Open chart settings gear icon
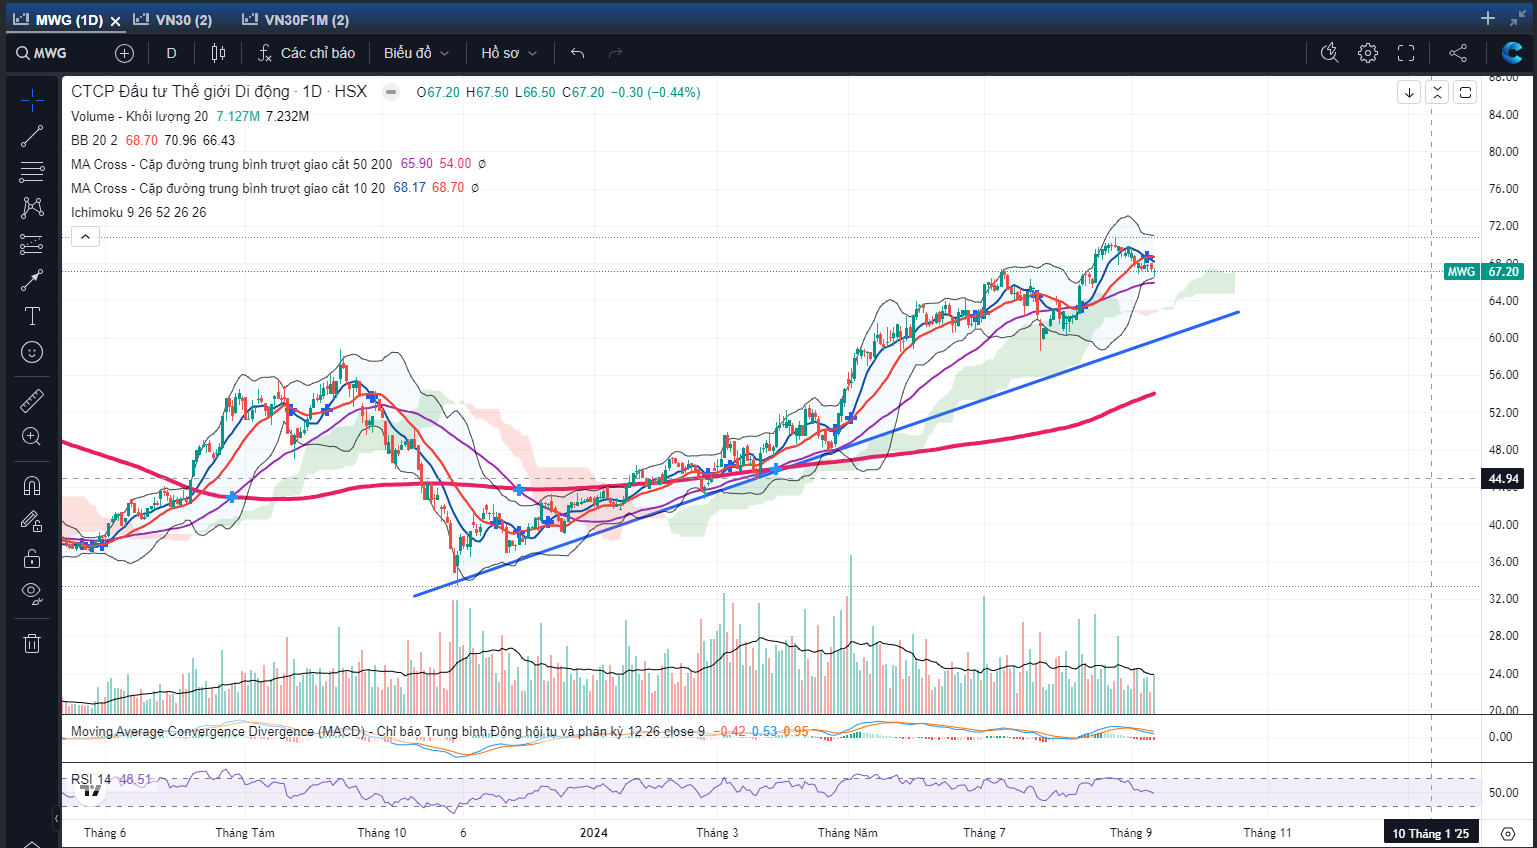1537x848 pixels. [x=1368, y=53]
